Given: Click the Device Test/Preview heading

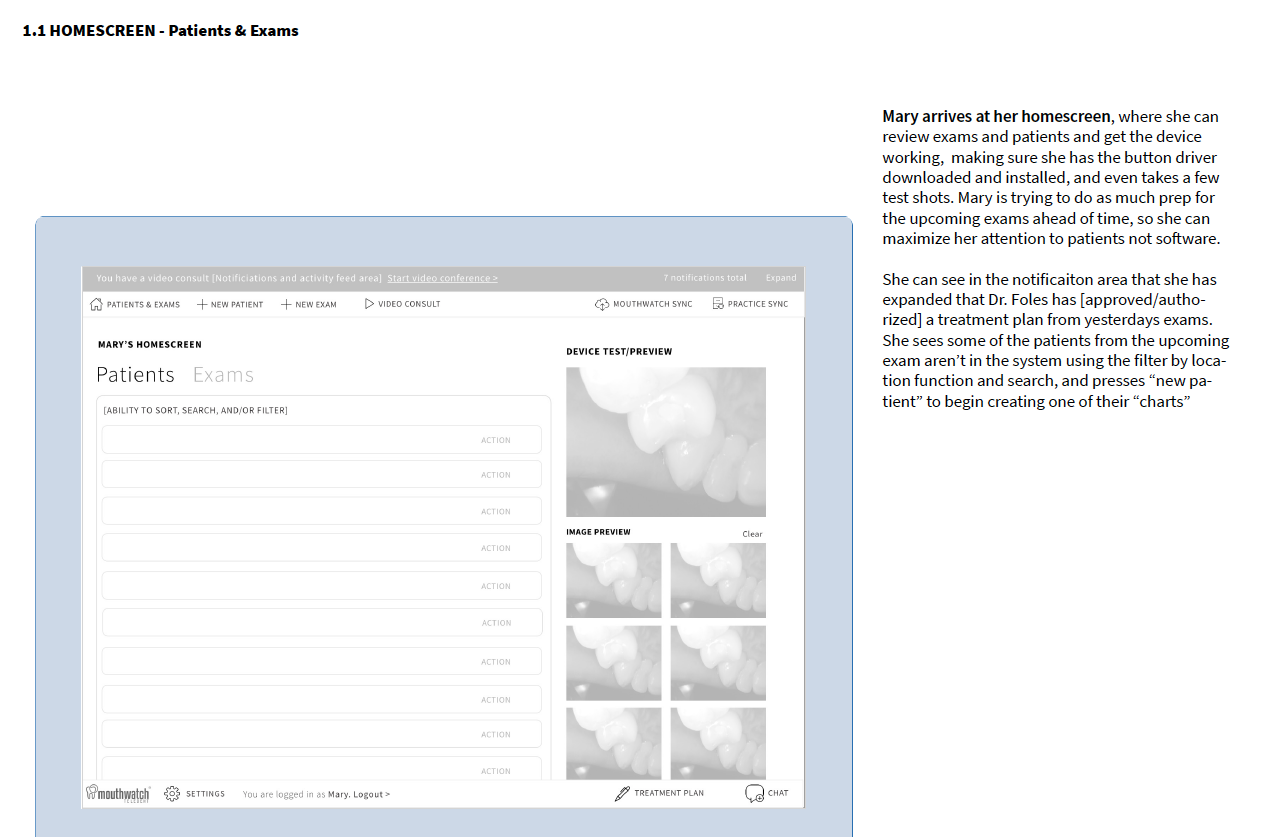Looking at the screenshot, I should 619,352.
